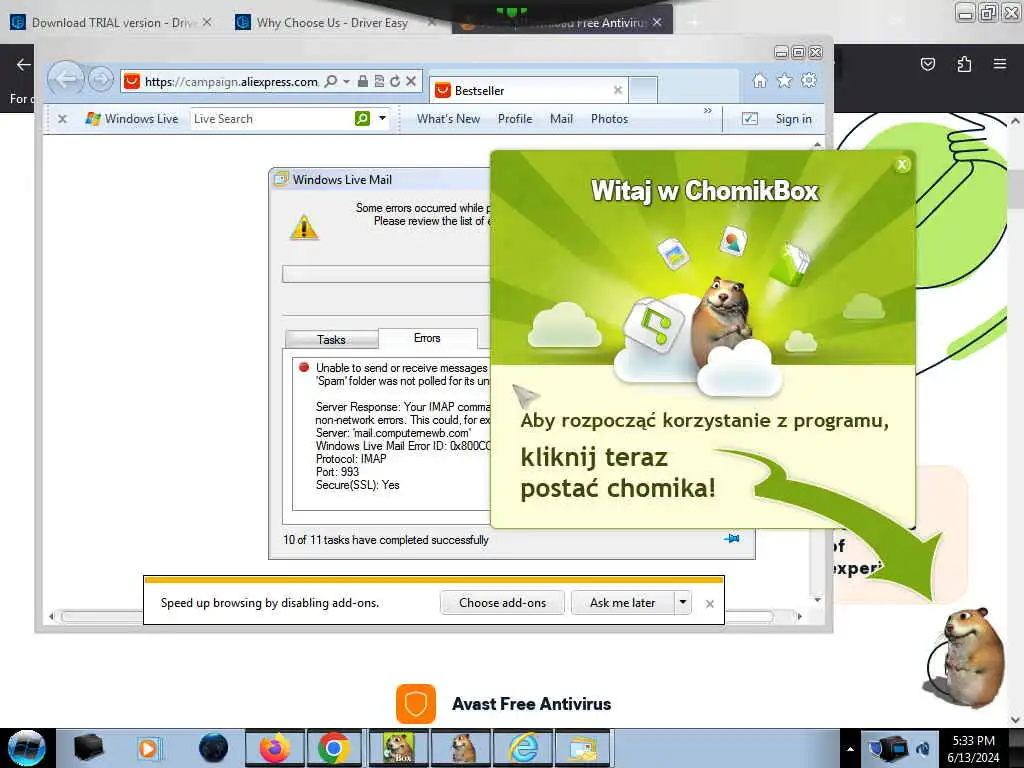Click the Firefox back arrow
The width and height of the screenshot is (1024, 768).
point(24,64)
